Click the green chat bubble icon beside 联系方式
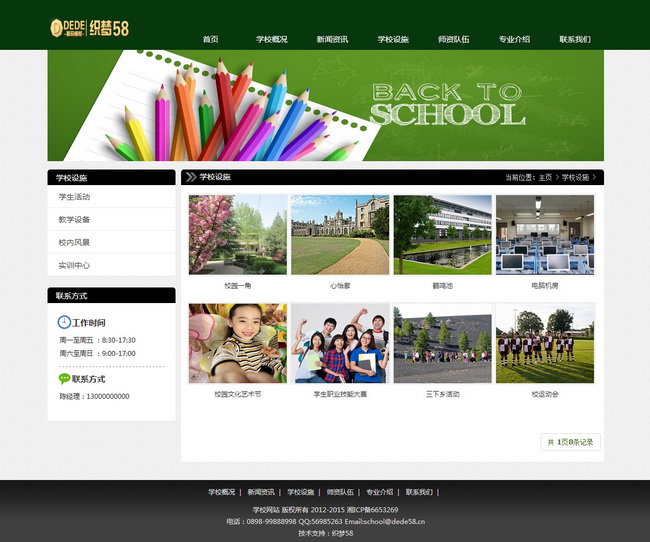This screenshot has width=650, height=542. coord(64,379)
